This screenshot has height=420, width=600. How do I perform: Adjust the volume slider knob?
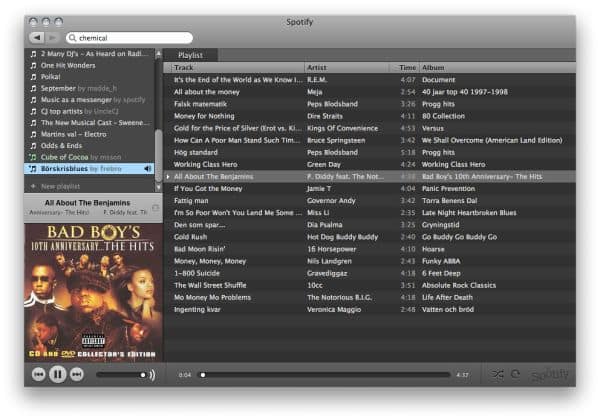click(143, 375)
